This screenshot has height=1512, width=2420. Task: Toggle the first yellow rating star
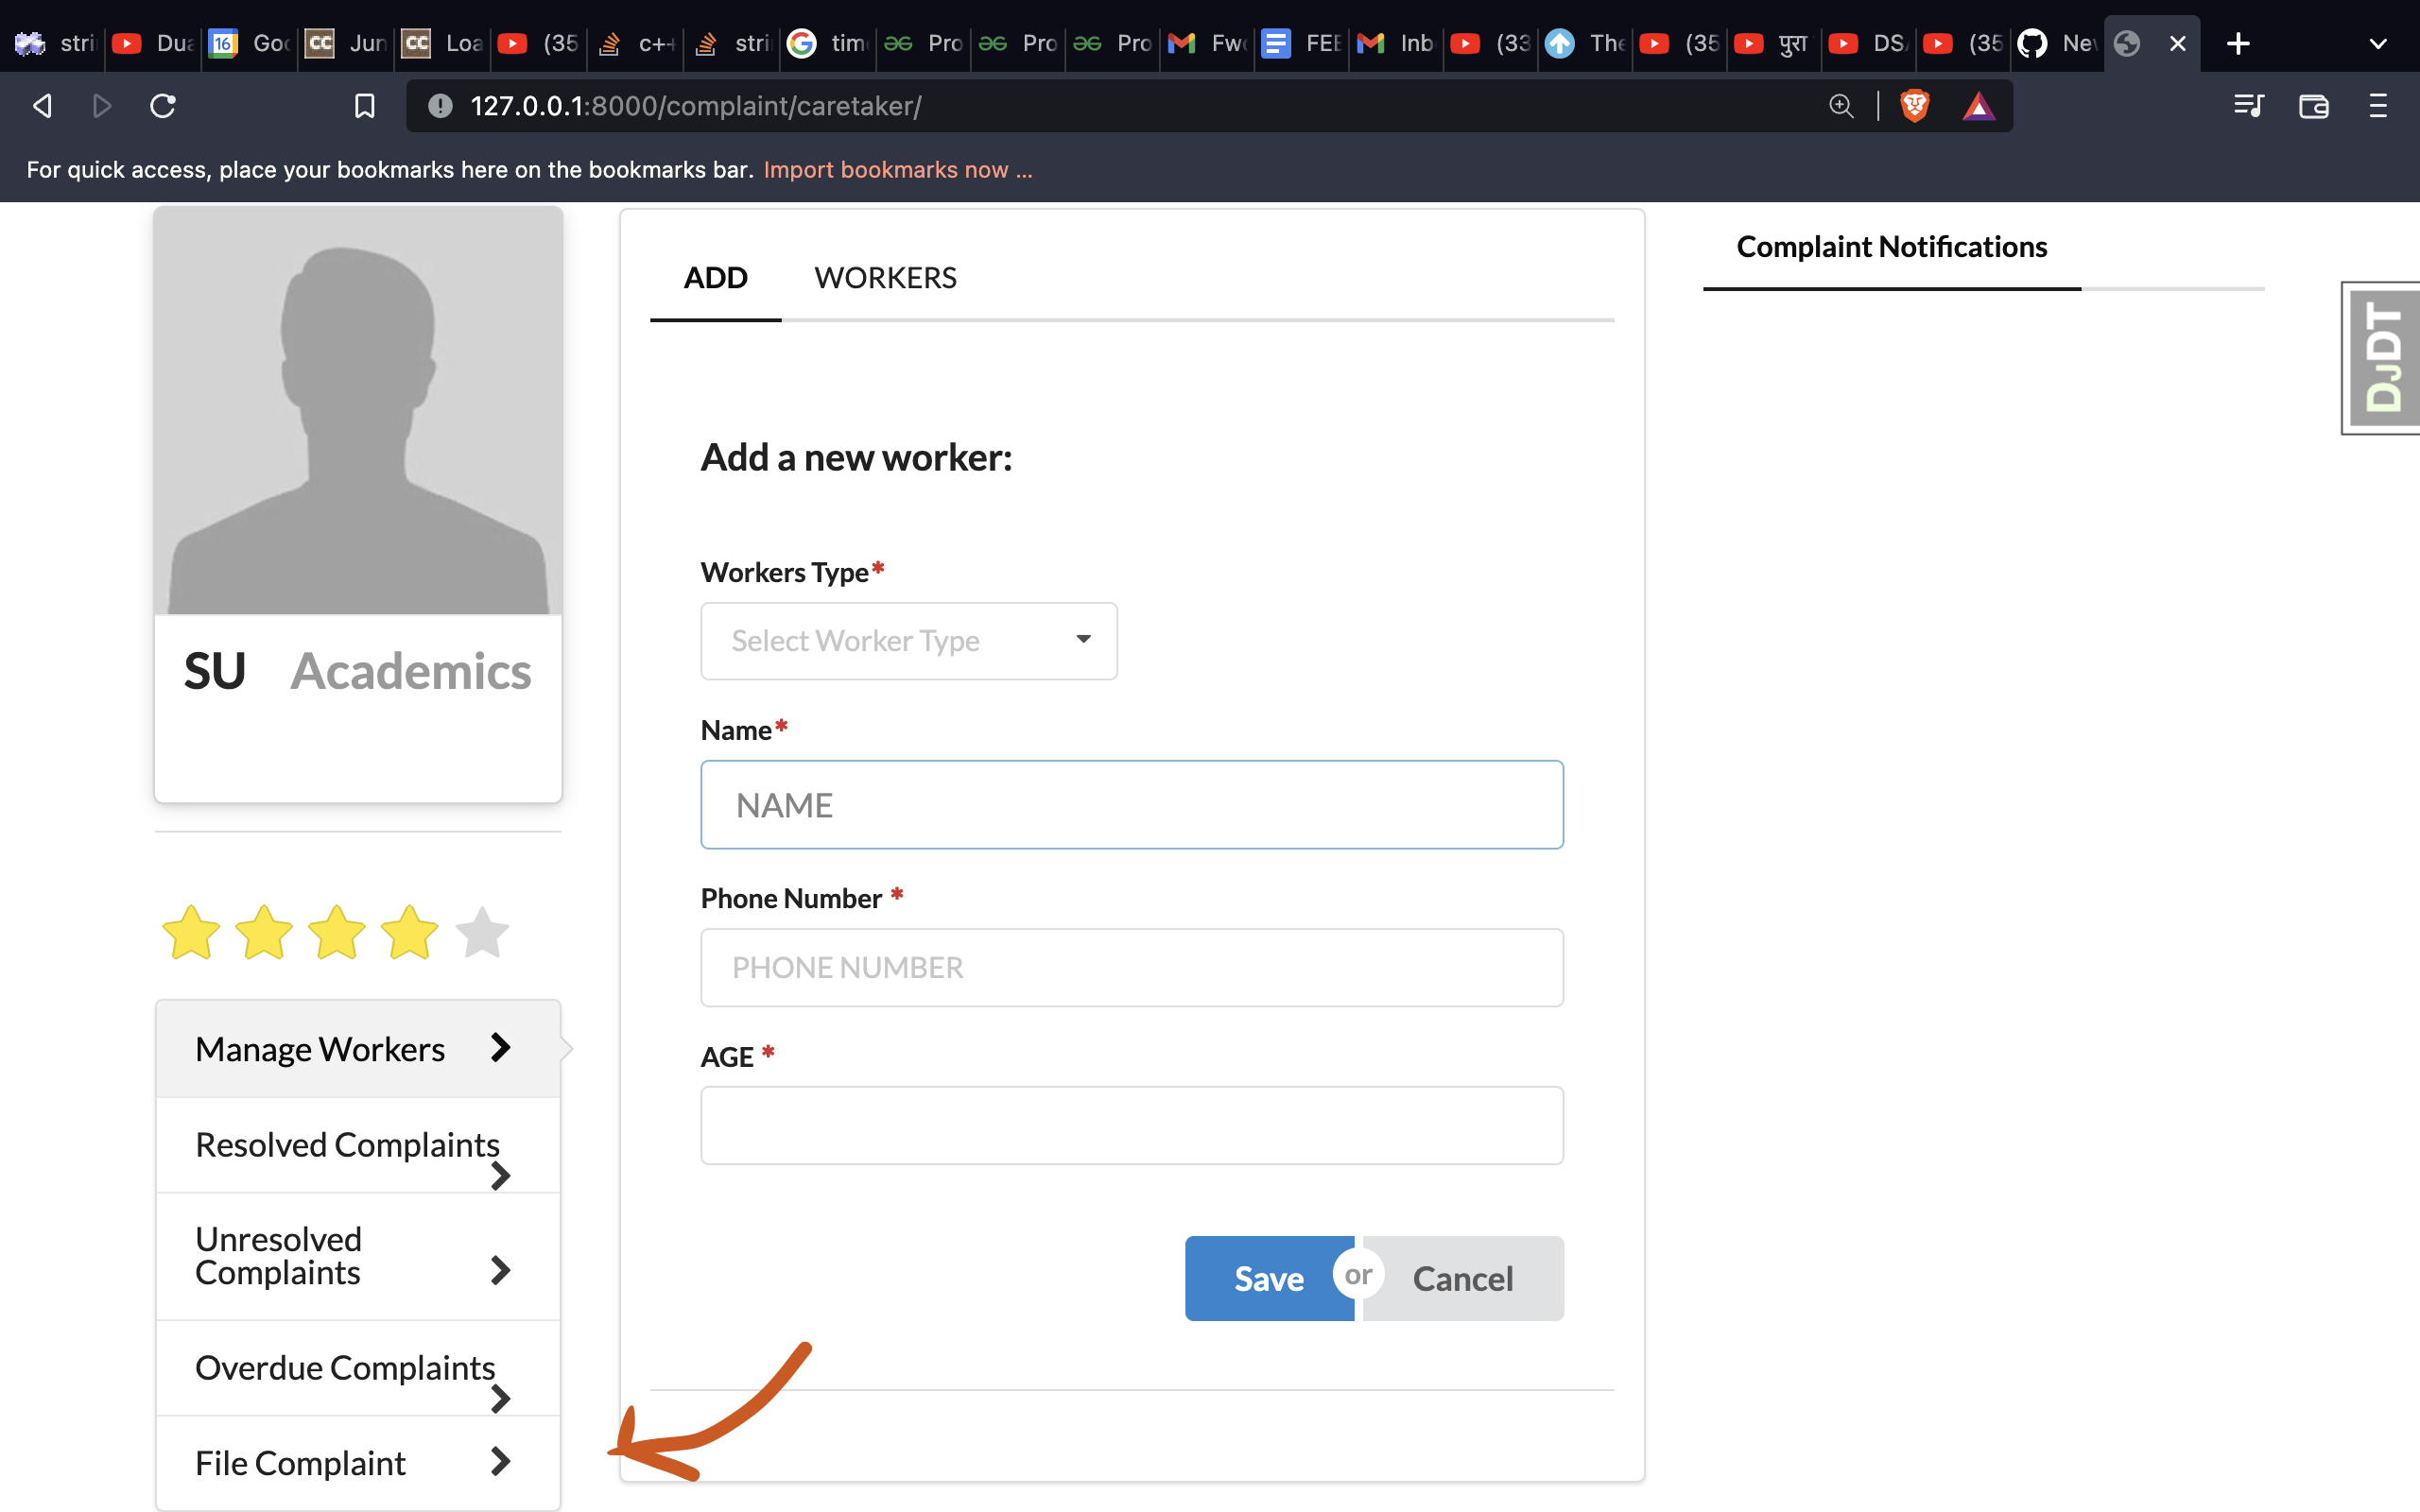tap(191, 932)
